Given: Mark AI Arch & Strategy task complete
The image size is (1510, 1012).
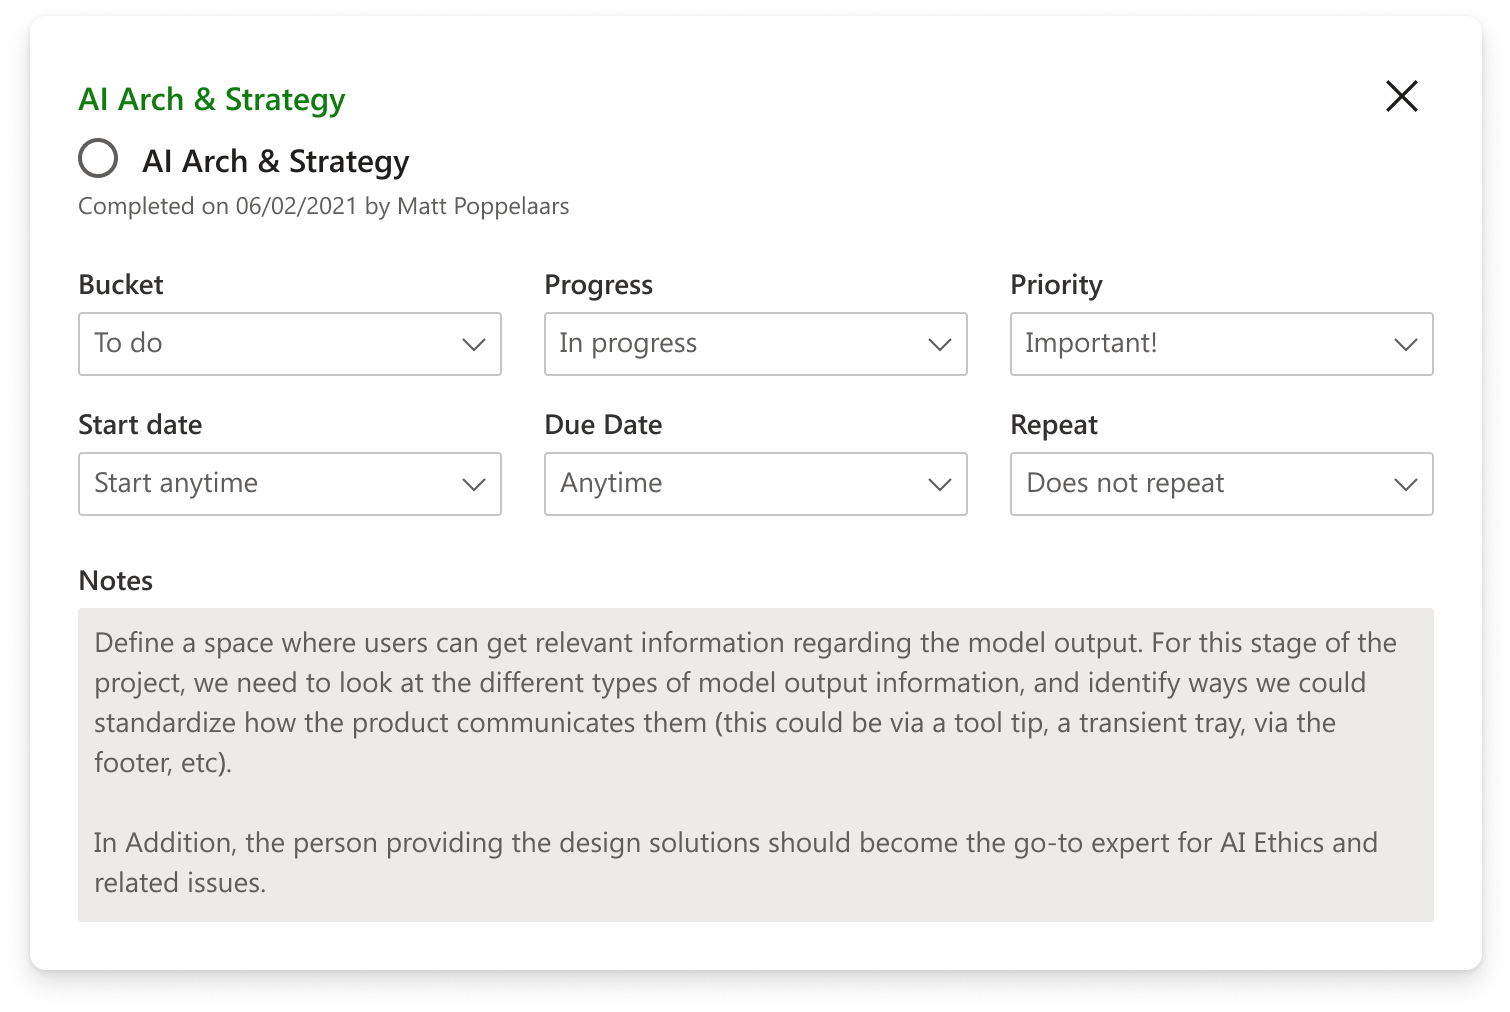Looking at the screenshot, I should click(x=98, y=158).
